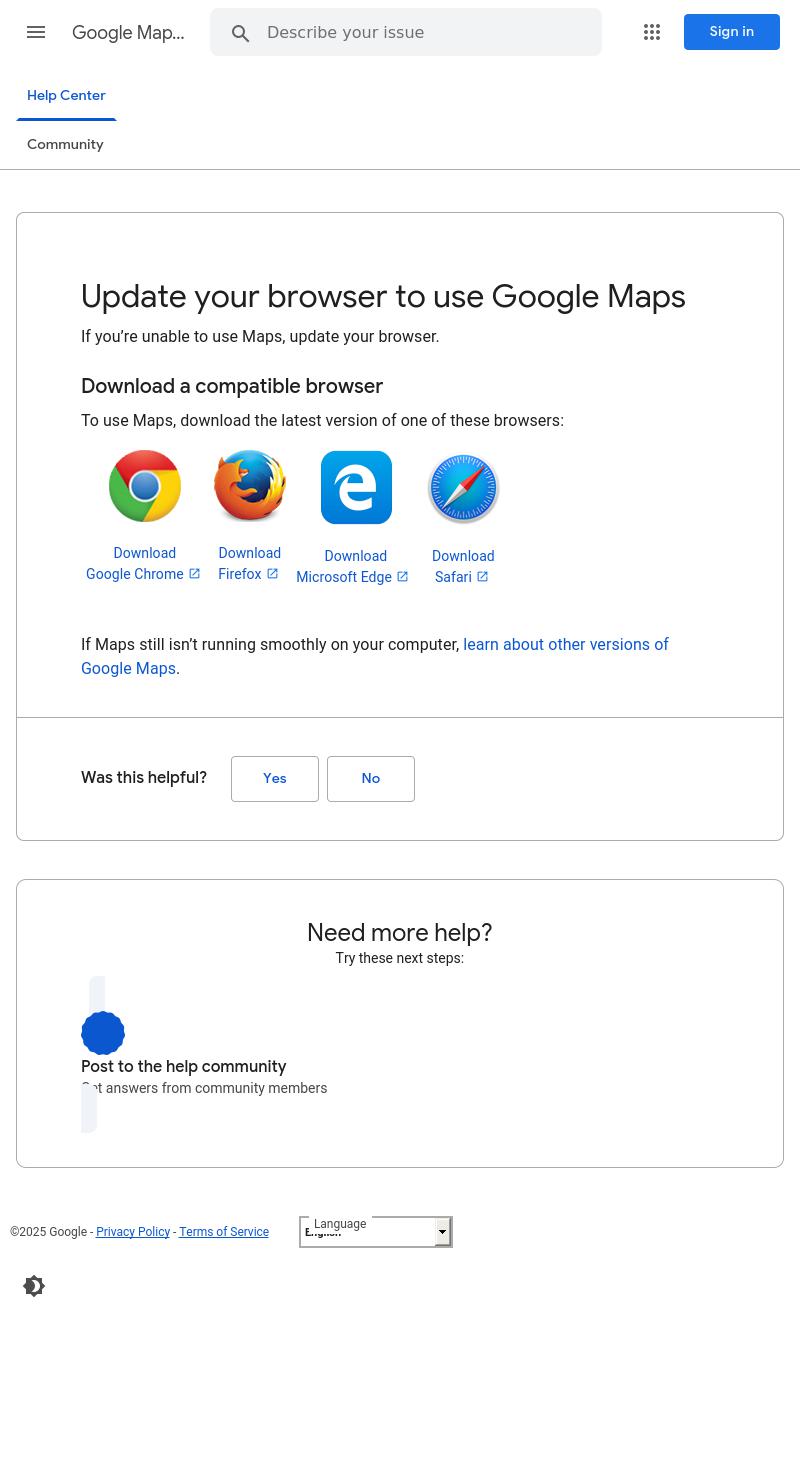The image size is (800, 1462).
Task: Open the Language dropdown
Action: point(376,1232)
